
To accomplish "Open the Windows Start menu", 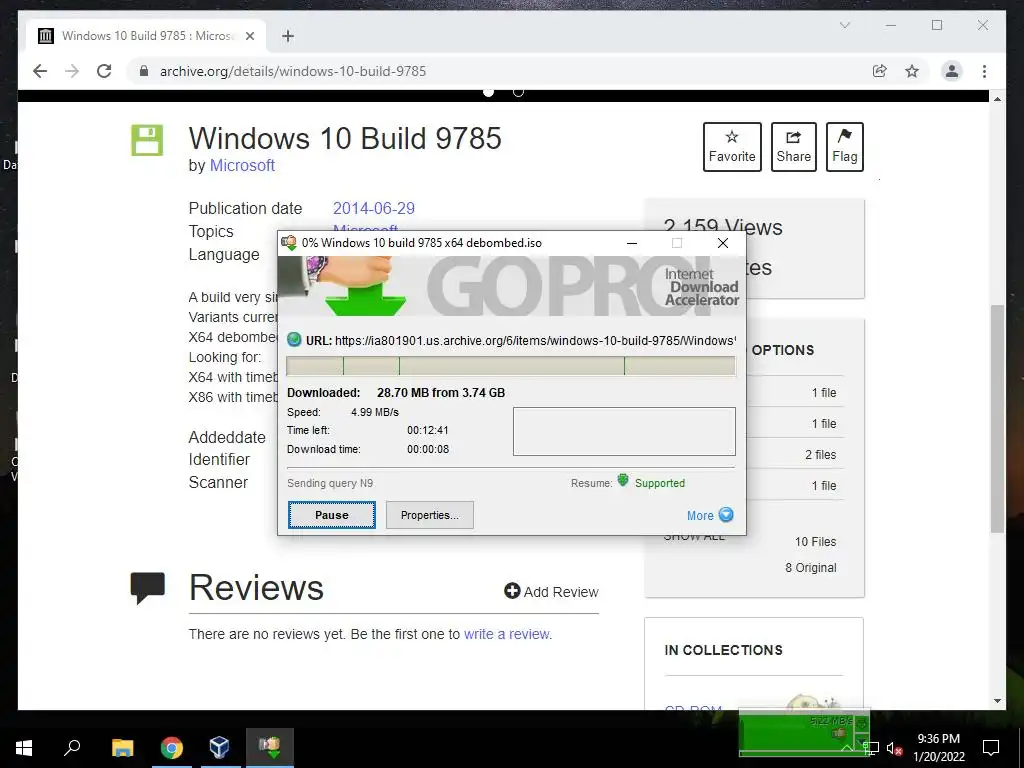I will (x=24, y=748).
